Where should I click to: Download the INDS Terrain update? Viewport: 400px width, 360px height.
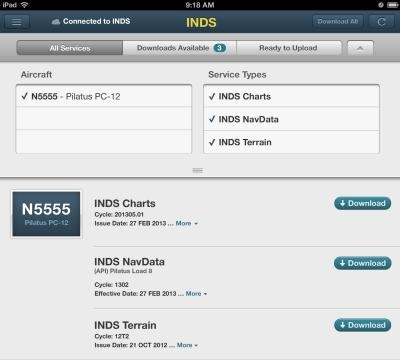(x=363, y=325)
